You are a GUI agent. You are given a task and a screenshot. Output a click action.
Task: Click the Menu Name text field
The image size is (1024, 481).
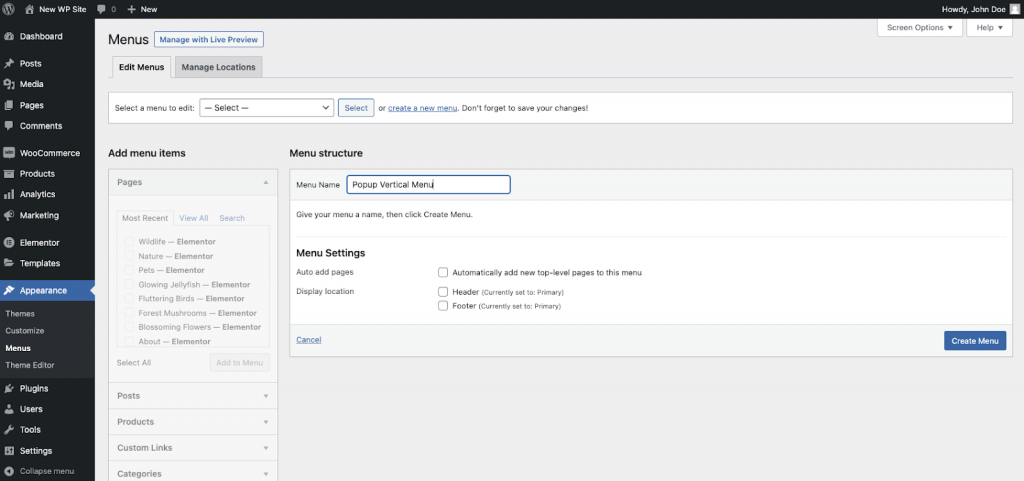click(x=428, y=185)
